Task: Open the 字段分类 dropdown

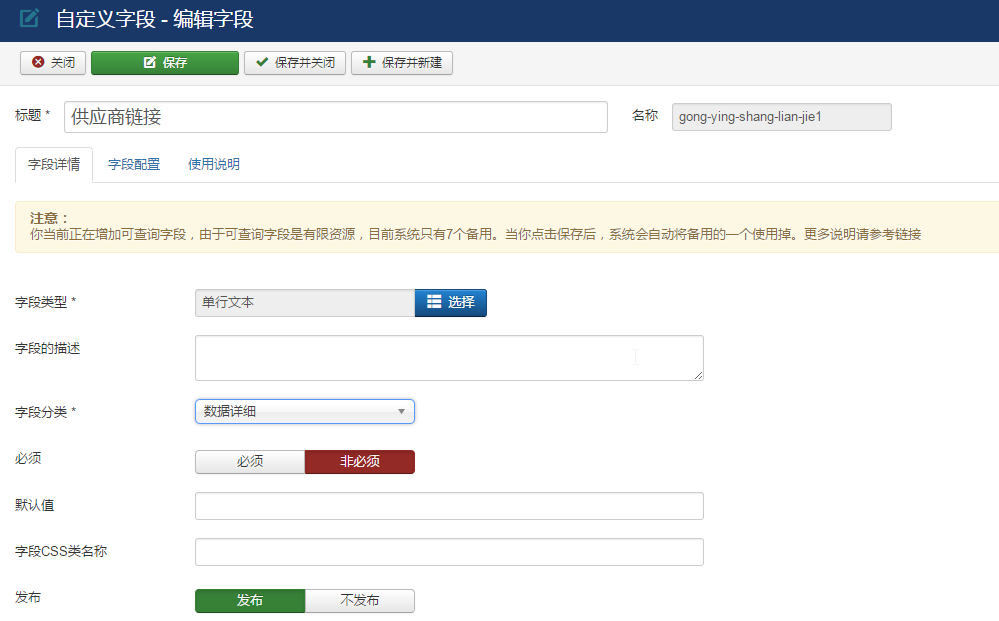Action: point(304,411)
